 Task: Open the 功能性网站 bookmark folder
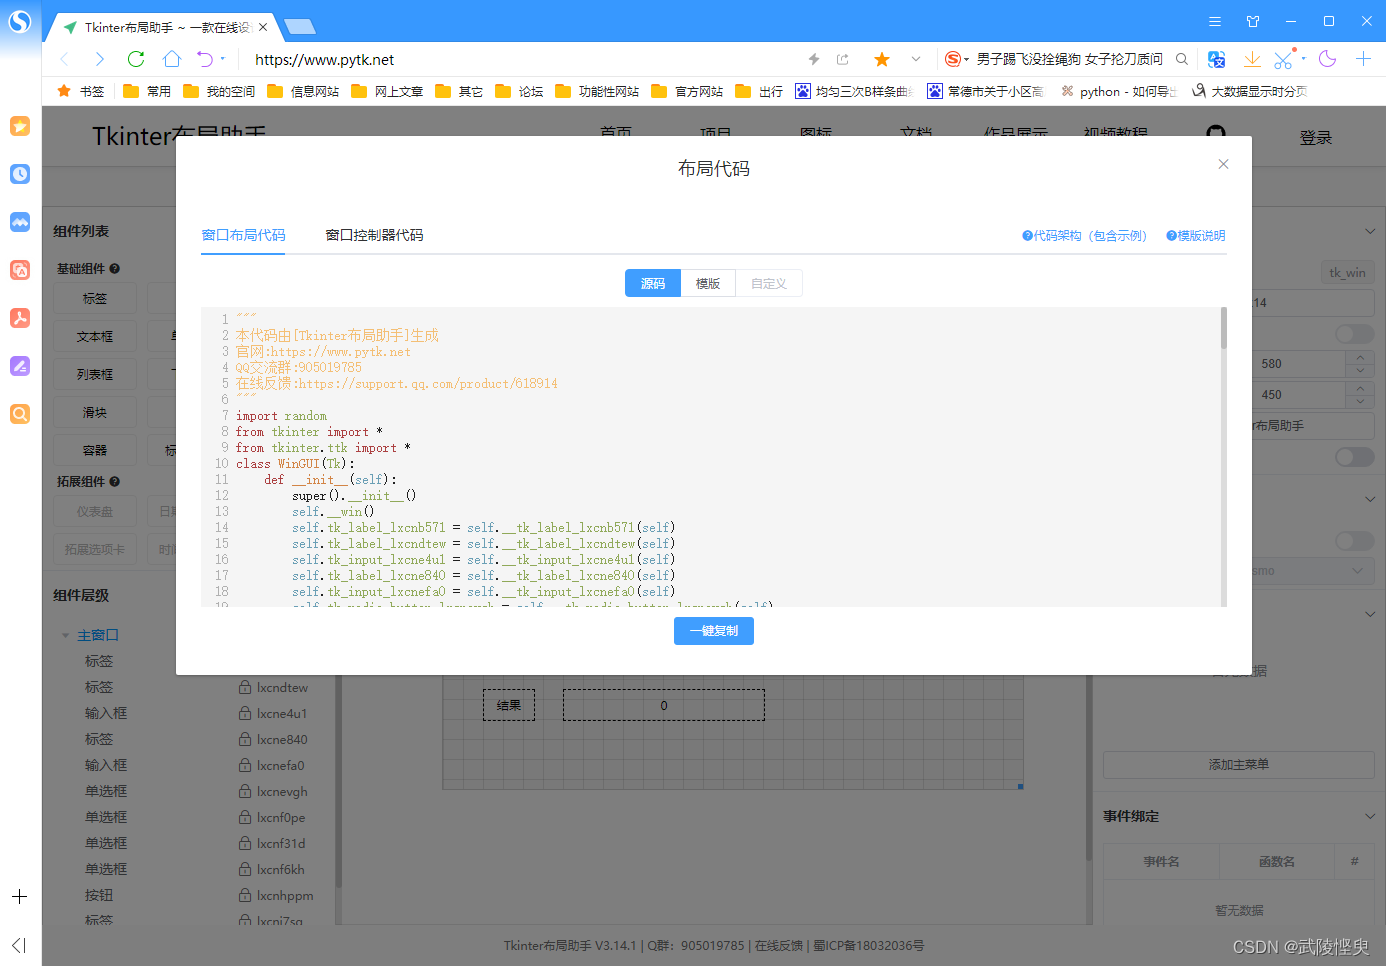click(x=597, y=91)
